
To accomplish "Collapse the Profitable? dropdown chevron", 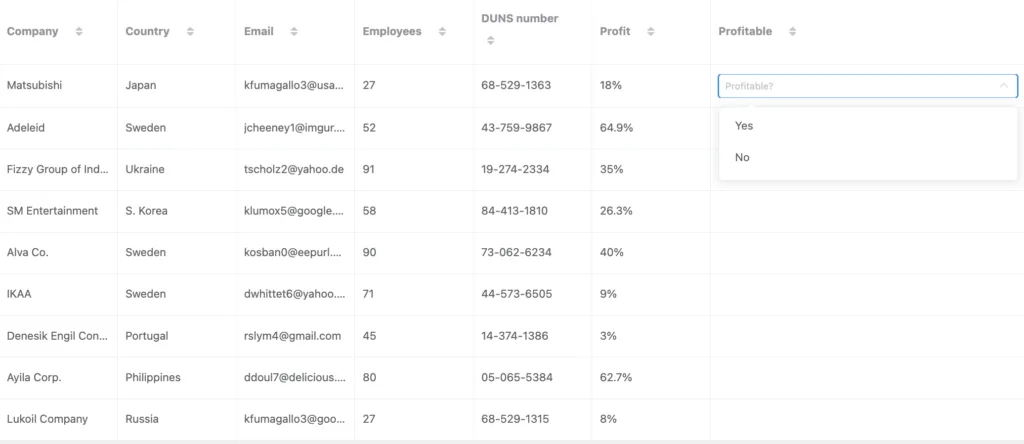I will click(1004, 86).
